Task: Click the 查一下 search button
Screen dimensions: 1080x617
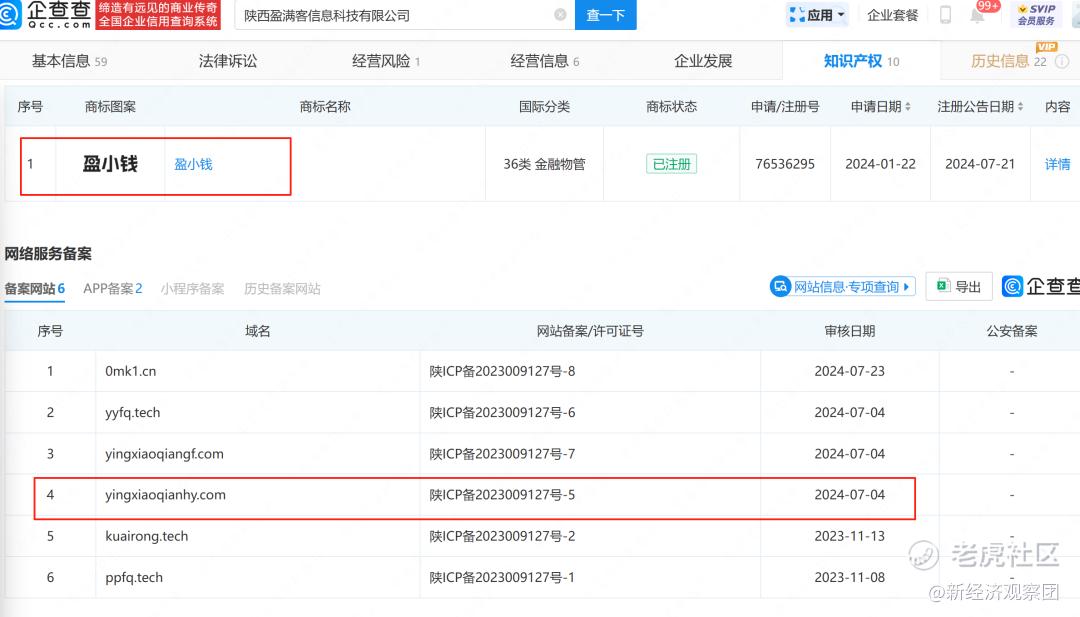Action: tap(605, 14)
